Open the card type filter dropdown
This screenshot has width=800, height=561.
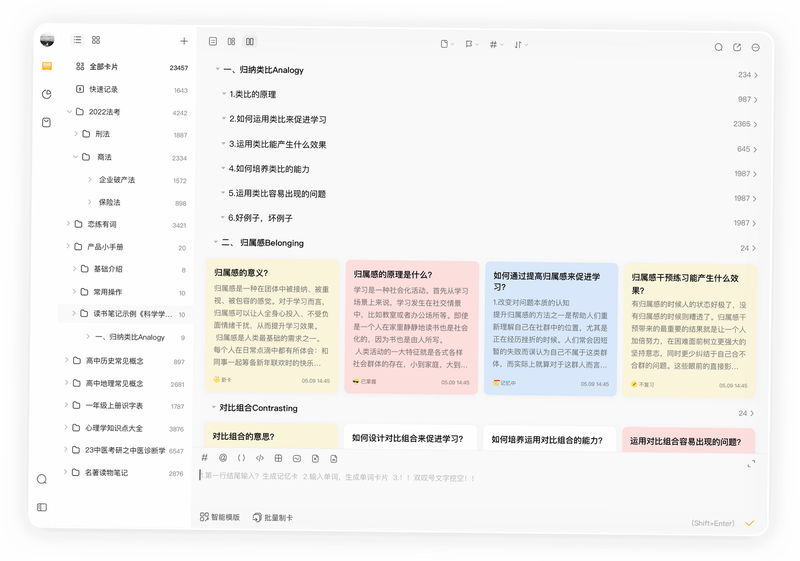tap(447, 44)
